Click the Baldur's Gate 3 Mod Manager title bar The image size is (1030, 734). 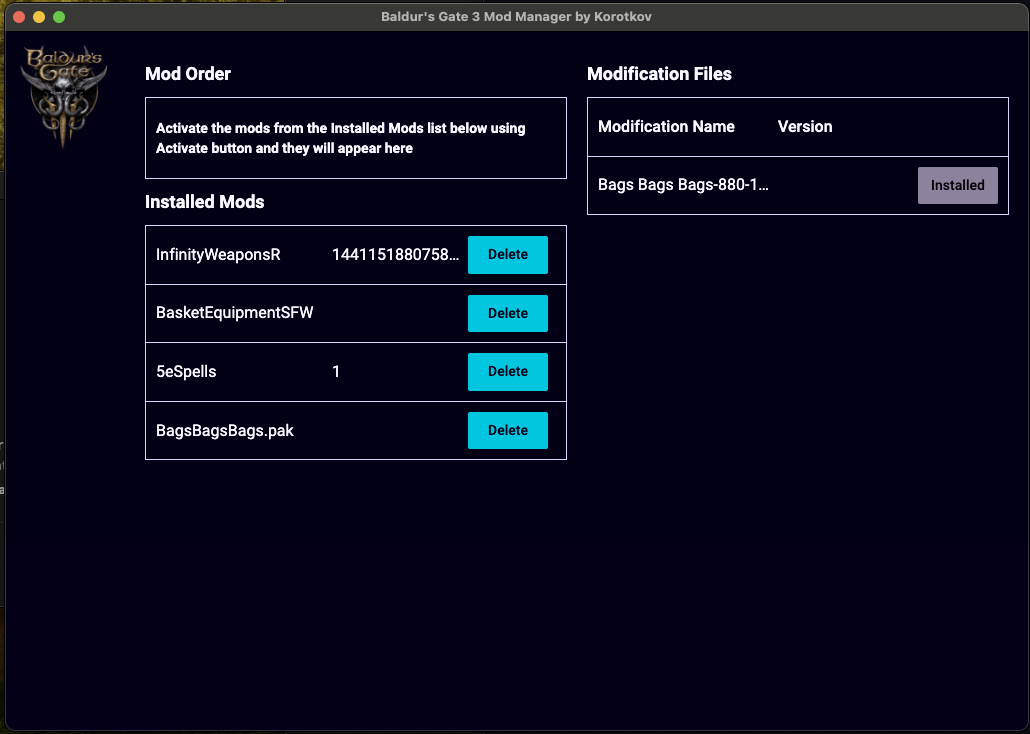[x=515, y=16]
